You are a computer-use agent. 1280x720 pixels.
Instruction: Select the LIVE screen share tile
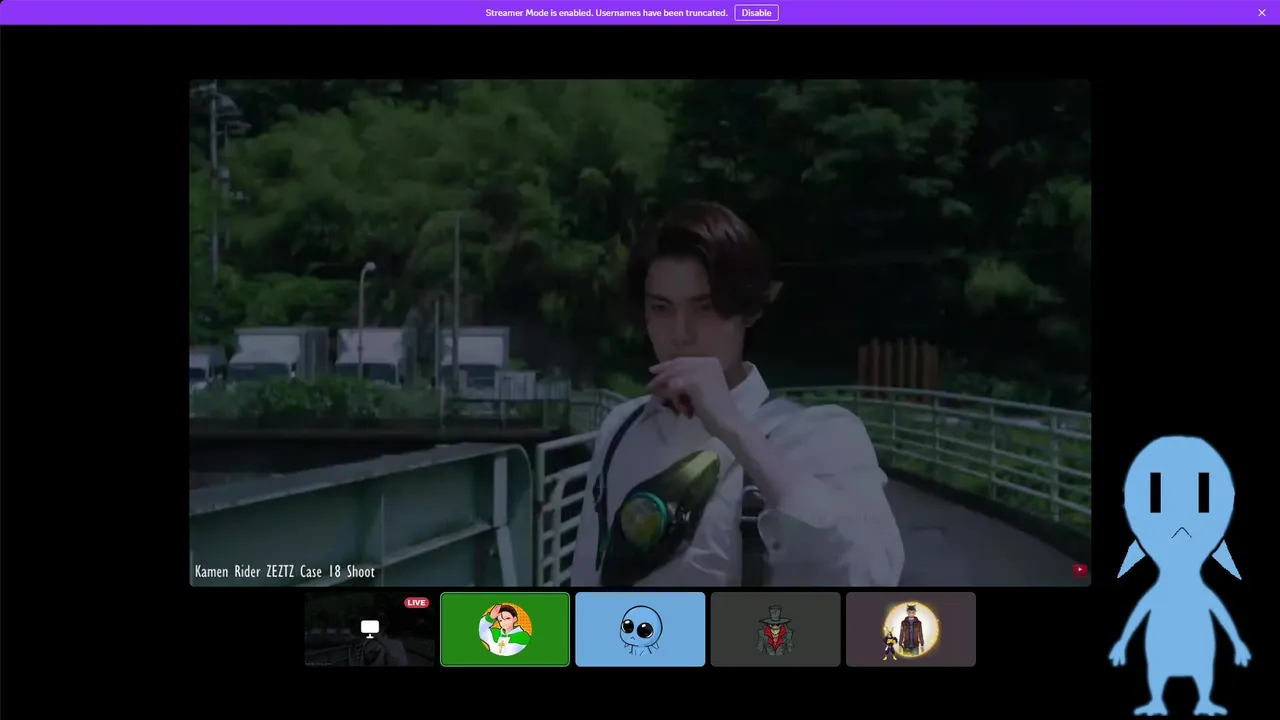click(x=370, y=629)
